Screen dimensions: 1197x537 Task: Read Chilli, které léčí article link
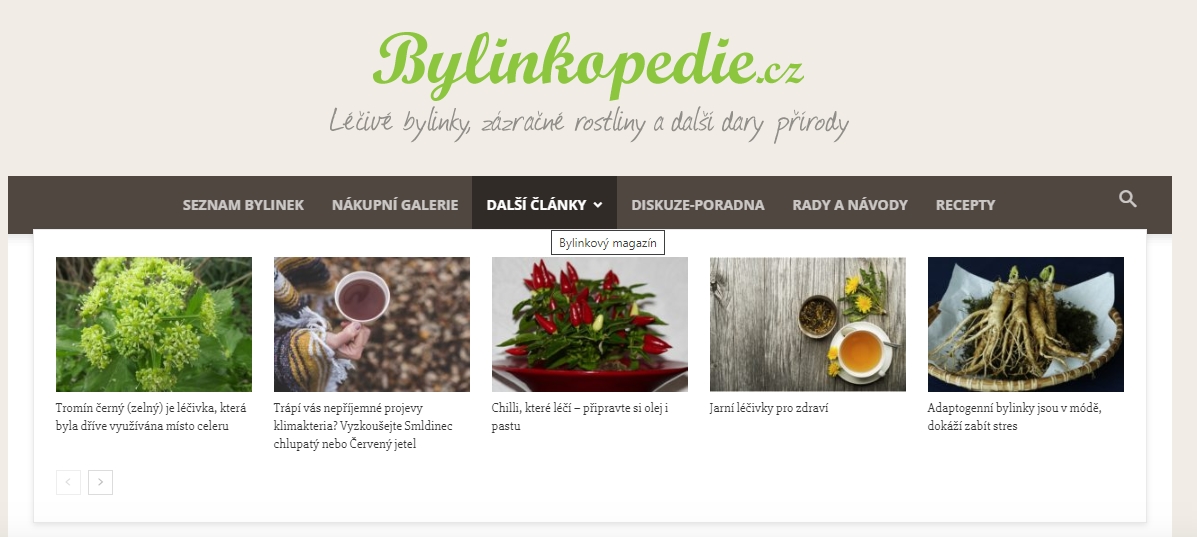coord(580,417)
